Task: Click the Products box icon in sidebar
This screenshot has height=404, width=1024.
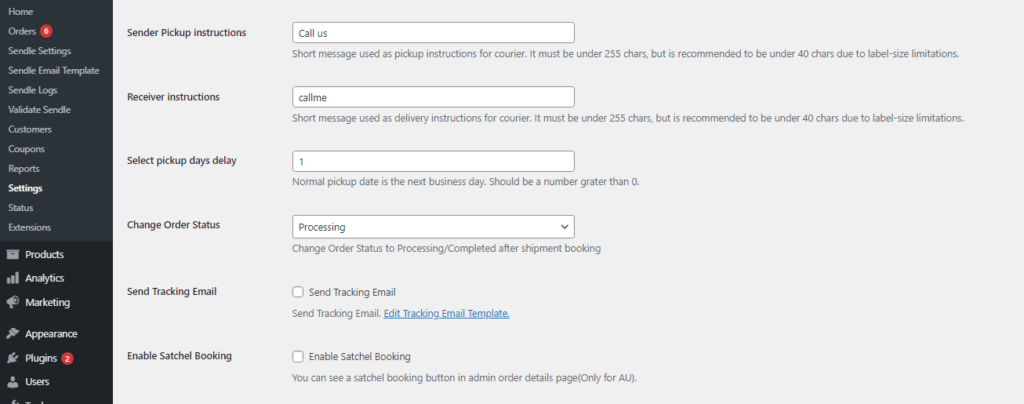Action: coord(13,254)
